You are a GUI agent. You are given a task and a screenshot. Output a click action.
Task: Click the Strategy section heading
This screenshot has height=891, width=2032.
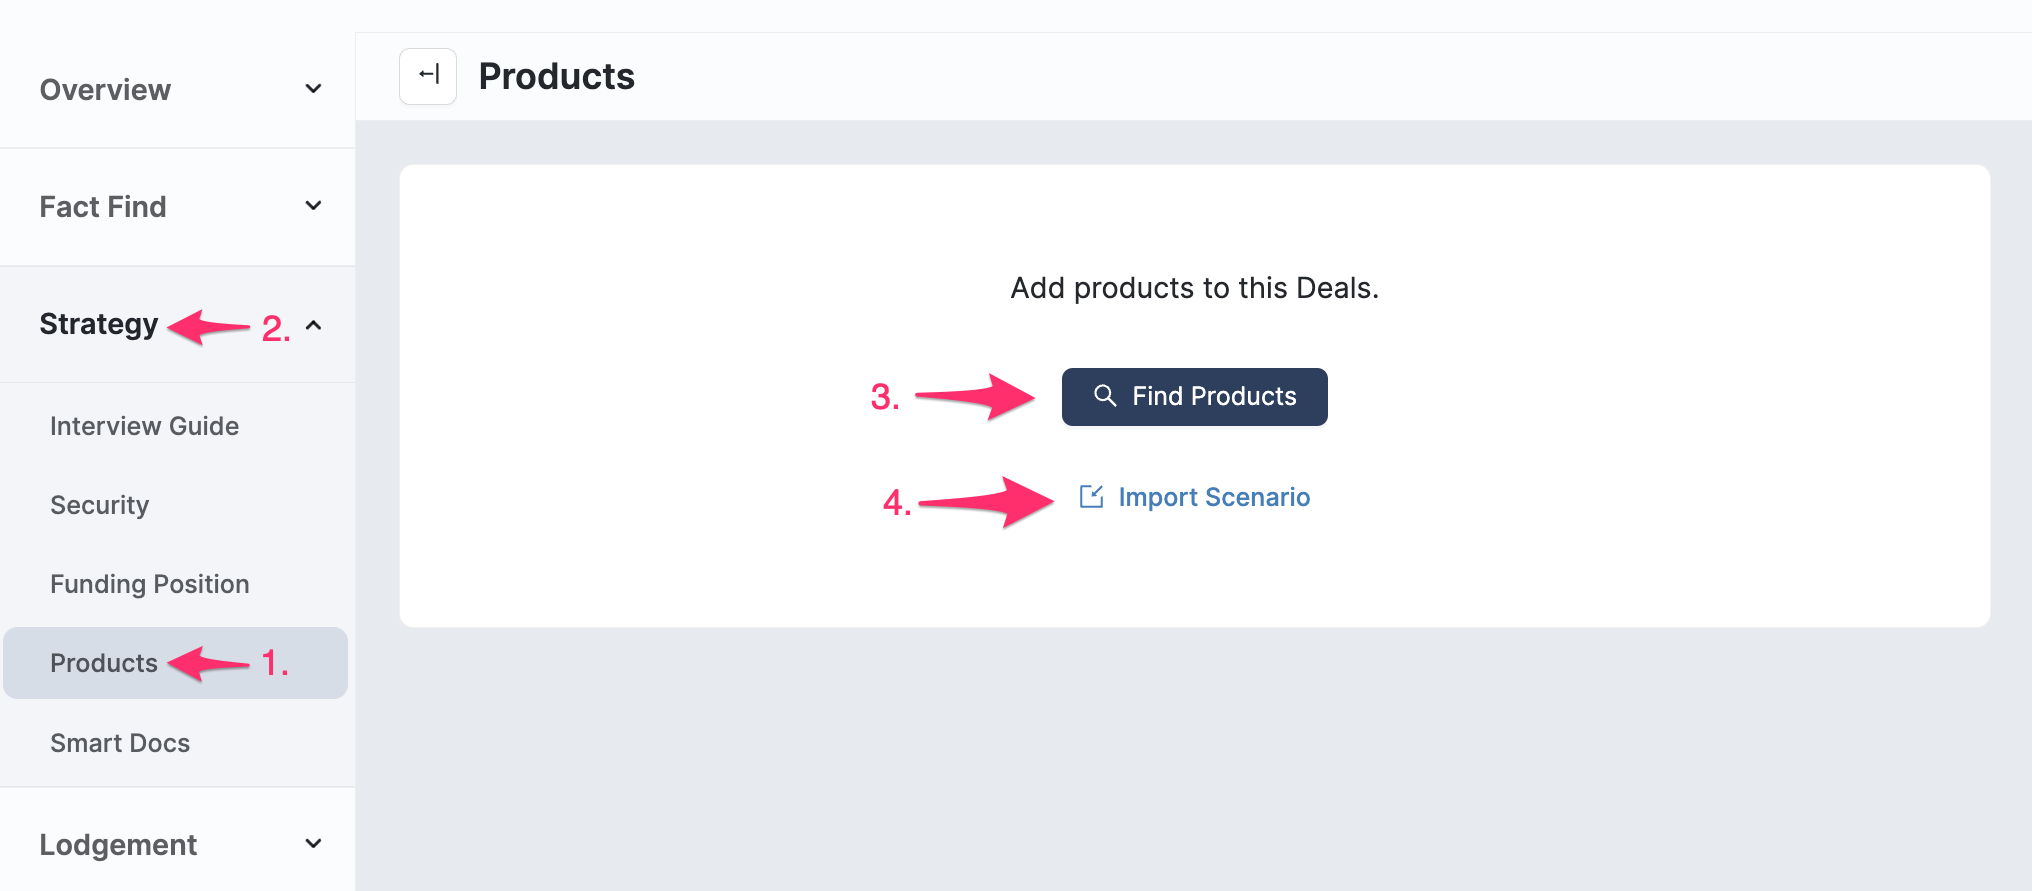[99, 324]
